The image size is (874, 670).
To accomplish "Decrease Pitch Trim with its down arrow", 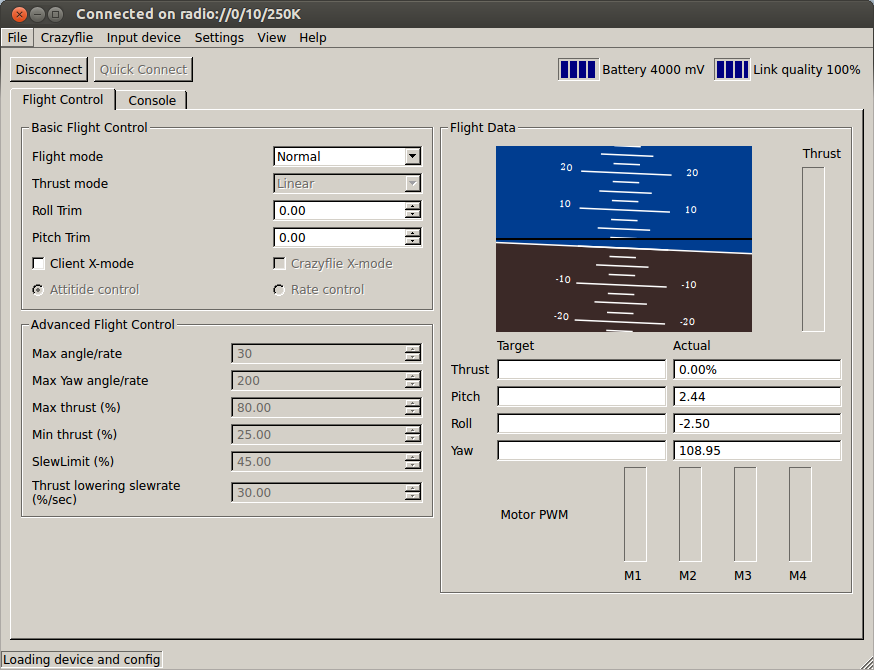I will tap(412, 242).
